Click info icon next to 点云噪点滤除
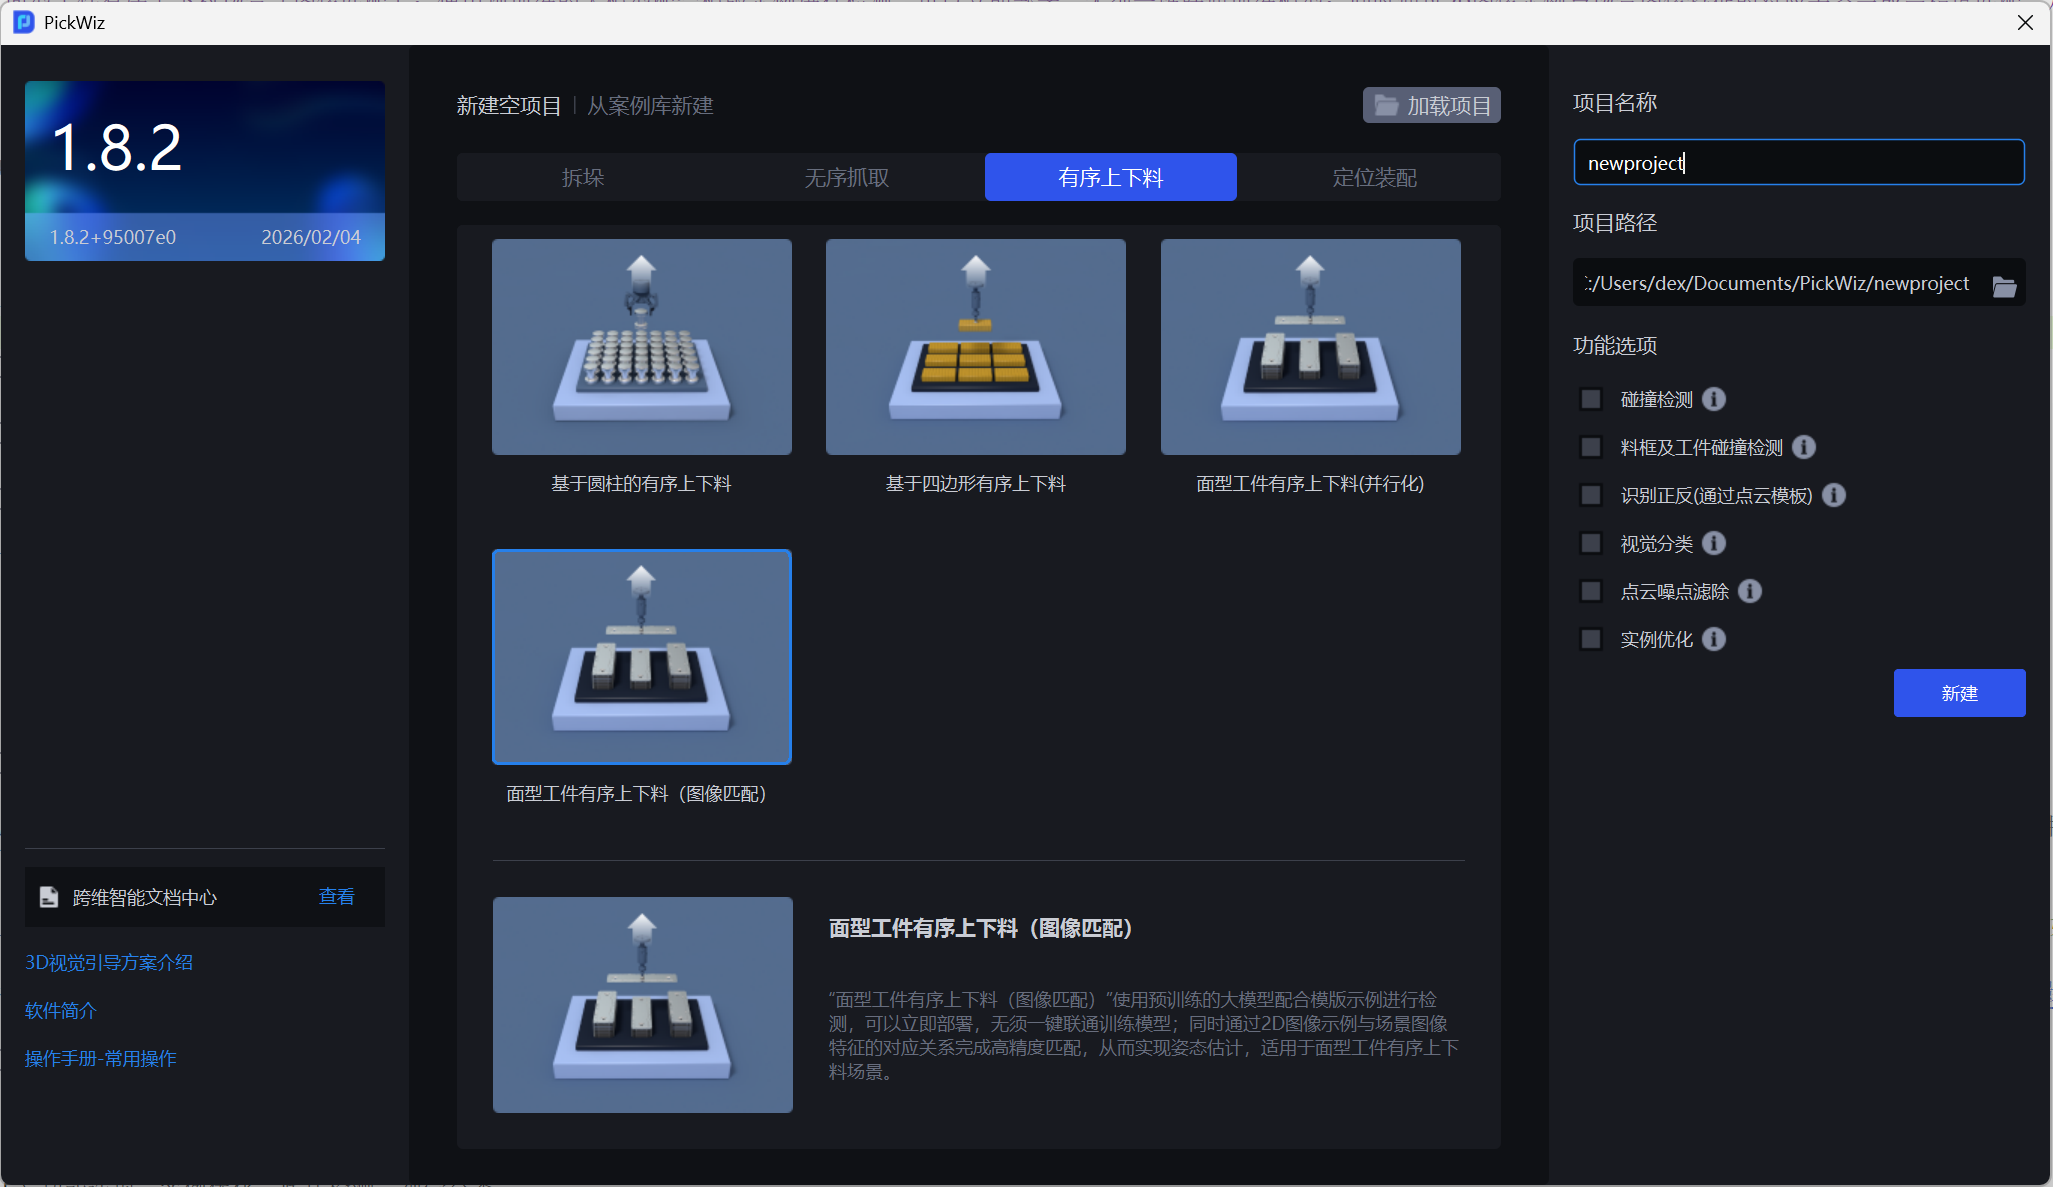Viewport: 2053px width, 1187px height. (1750, 591)
